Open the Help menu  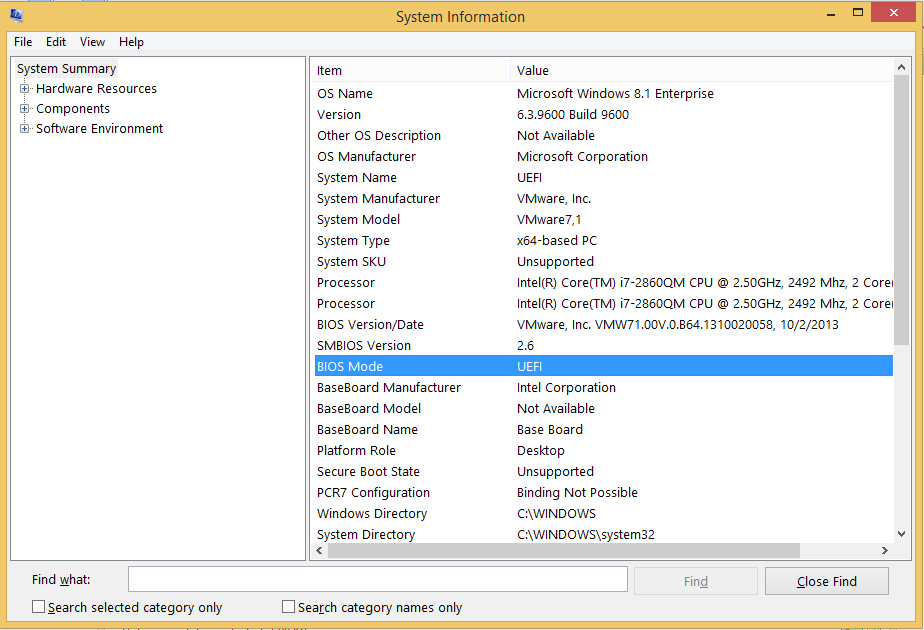(x=131, y=42)
